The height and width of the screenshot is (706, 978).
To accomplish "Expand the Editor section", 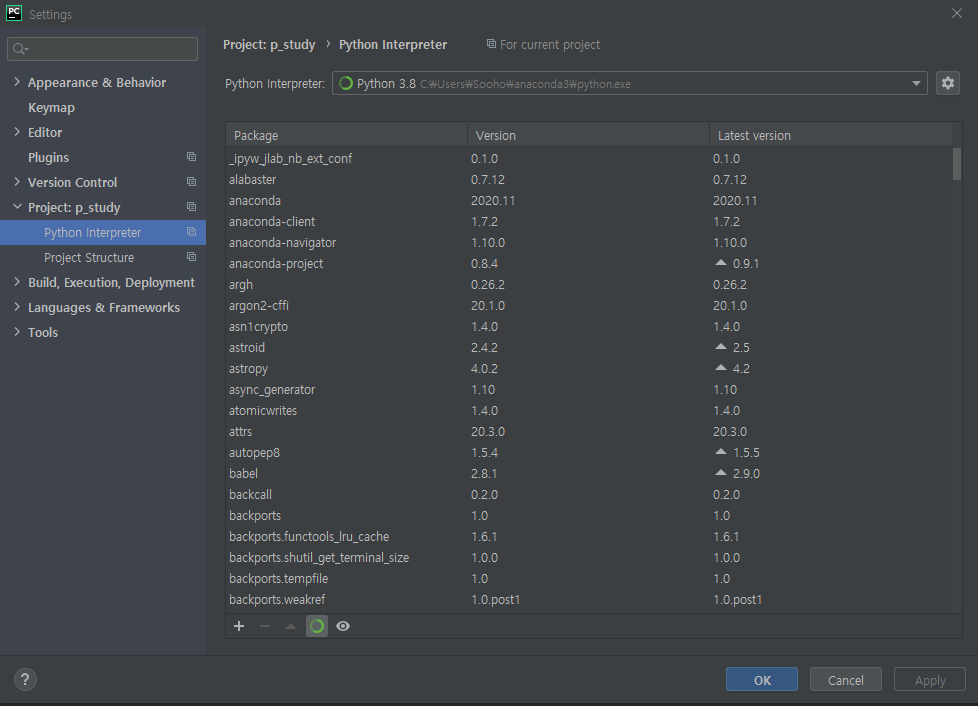I will [17, 132].
